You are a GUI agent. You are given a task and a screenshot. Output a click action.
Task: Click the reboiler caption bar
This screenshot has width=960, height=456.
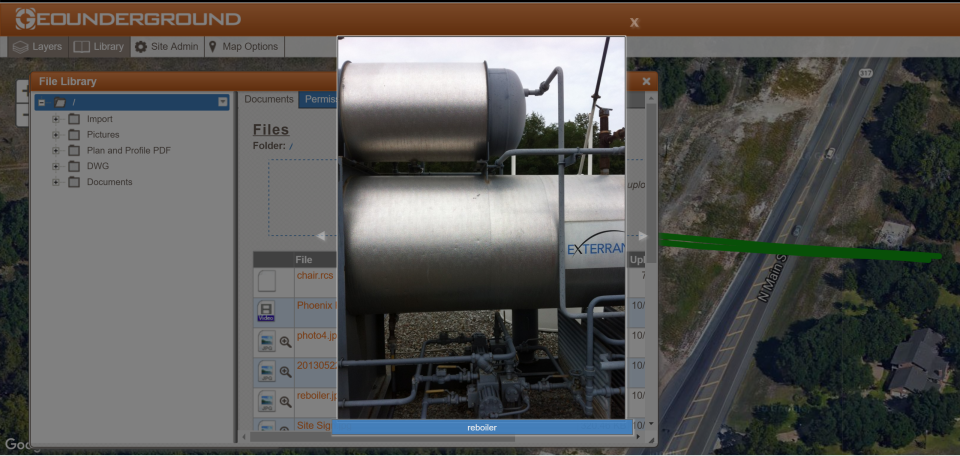(x=482, y=427)
